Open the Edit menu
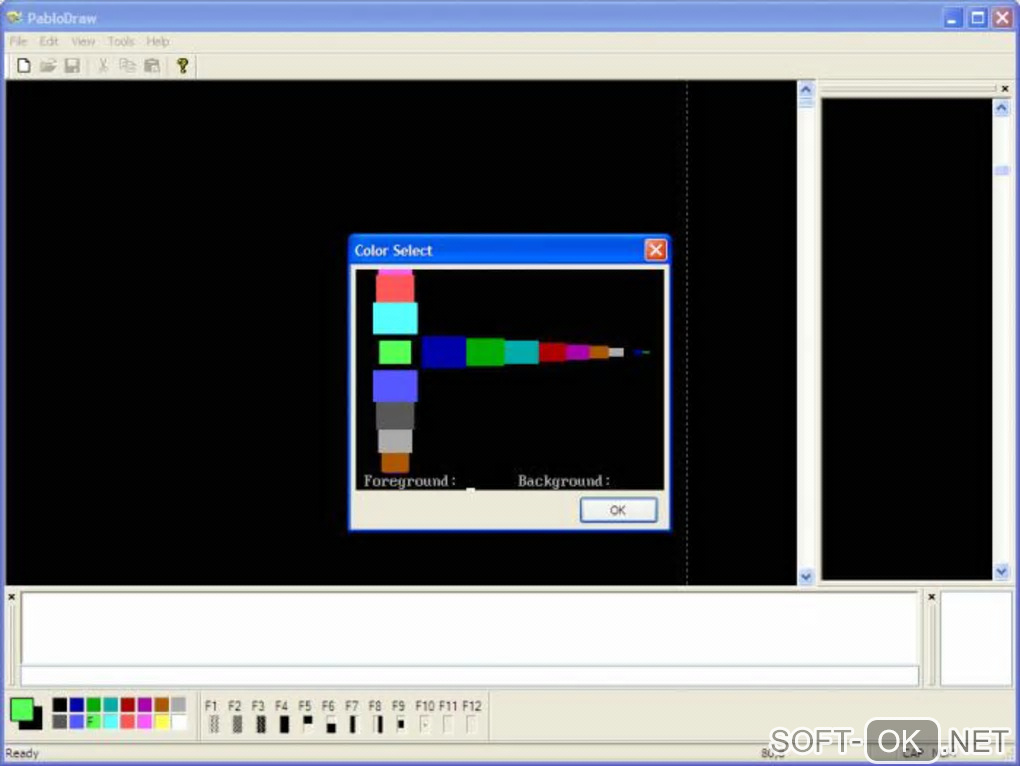The image size is (1020, 766). [x=49, y=41]
